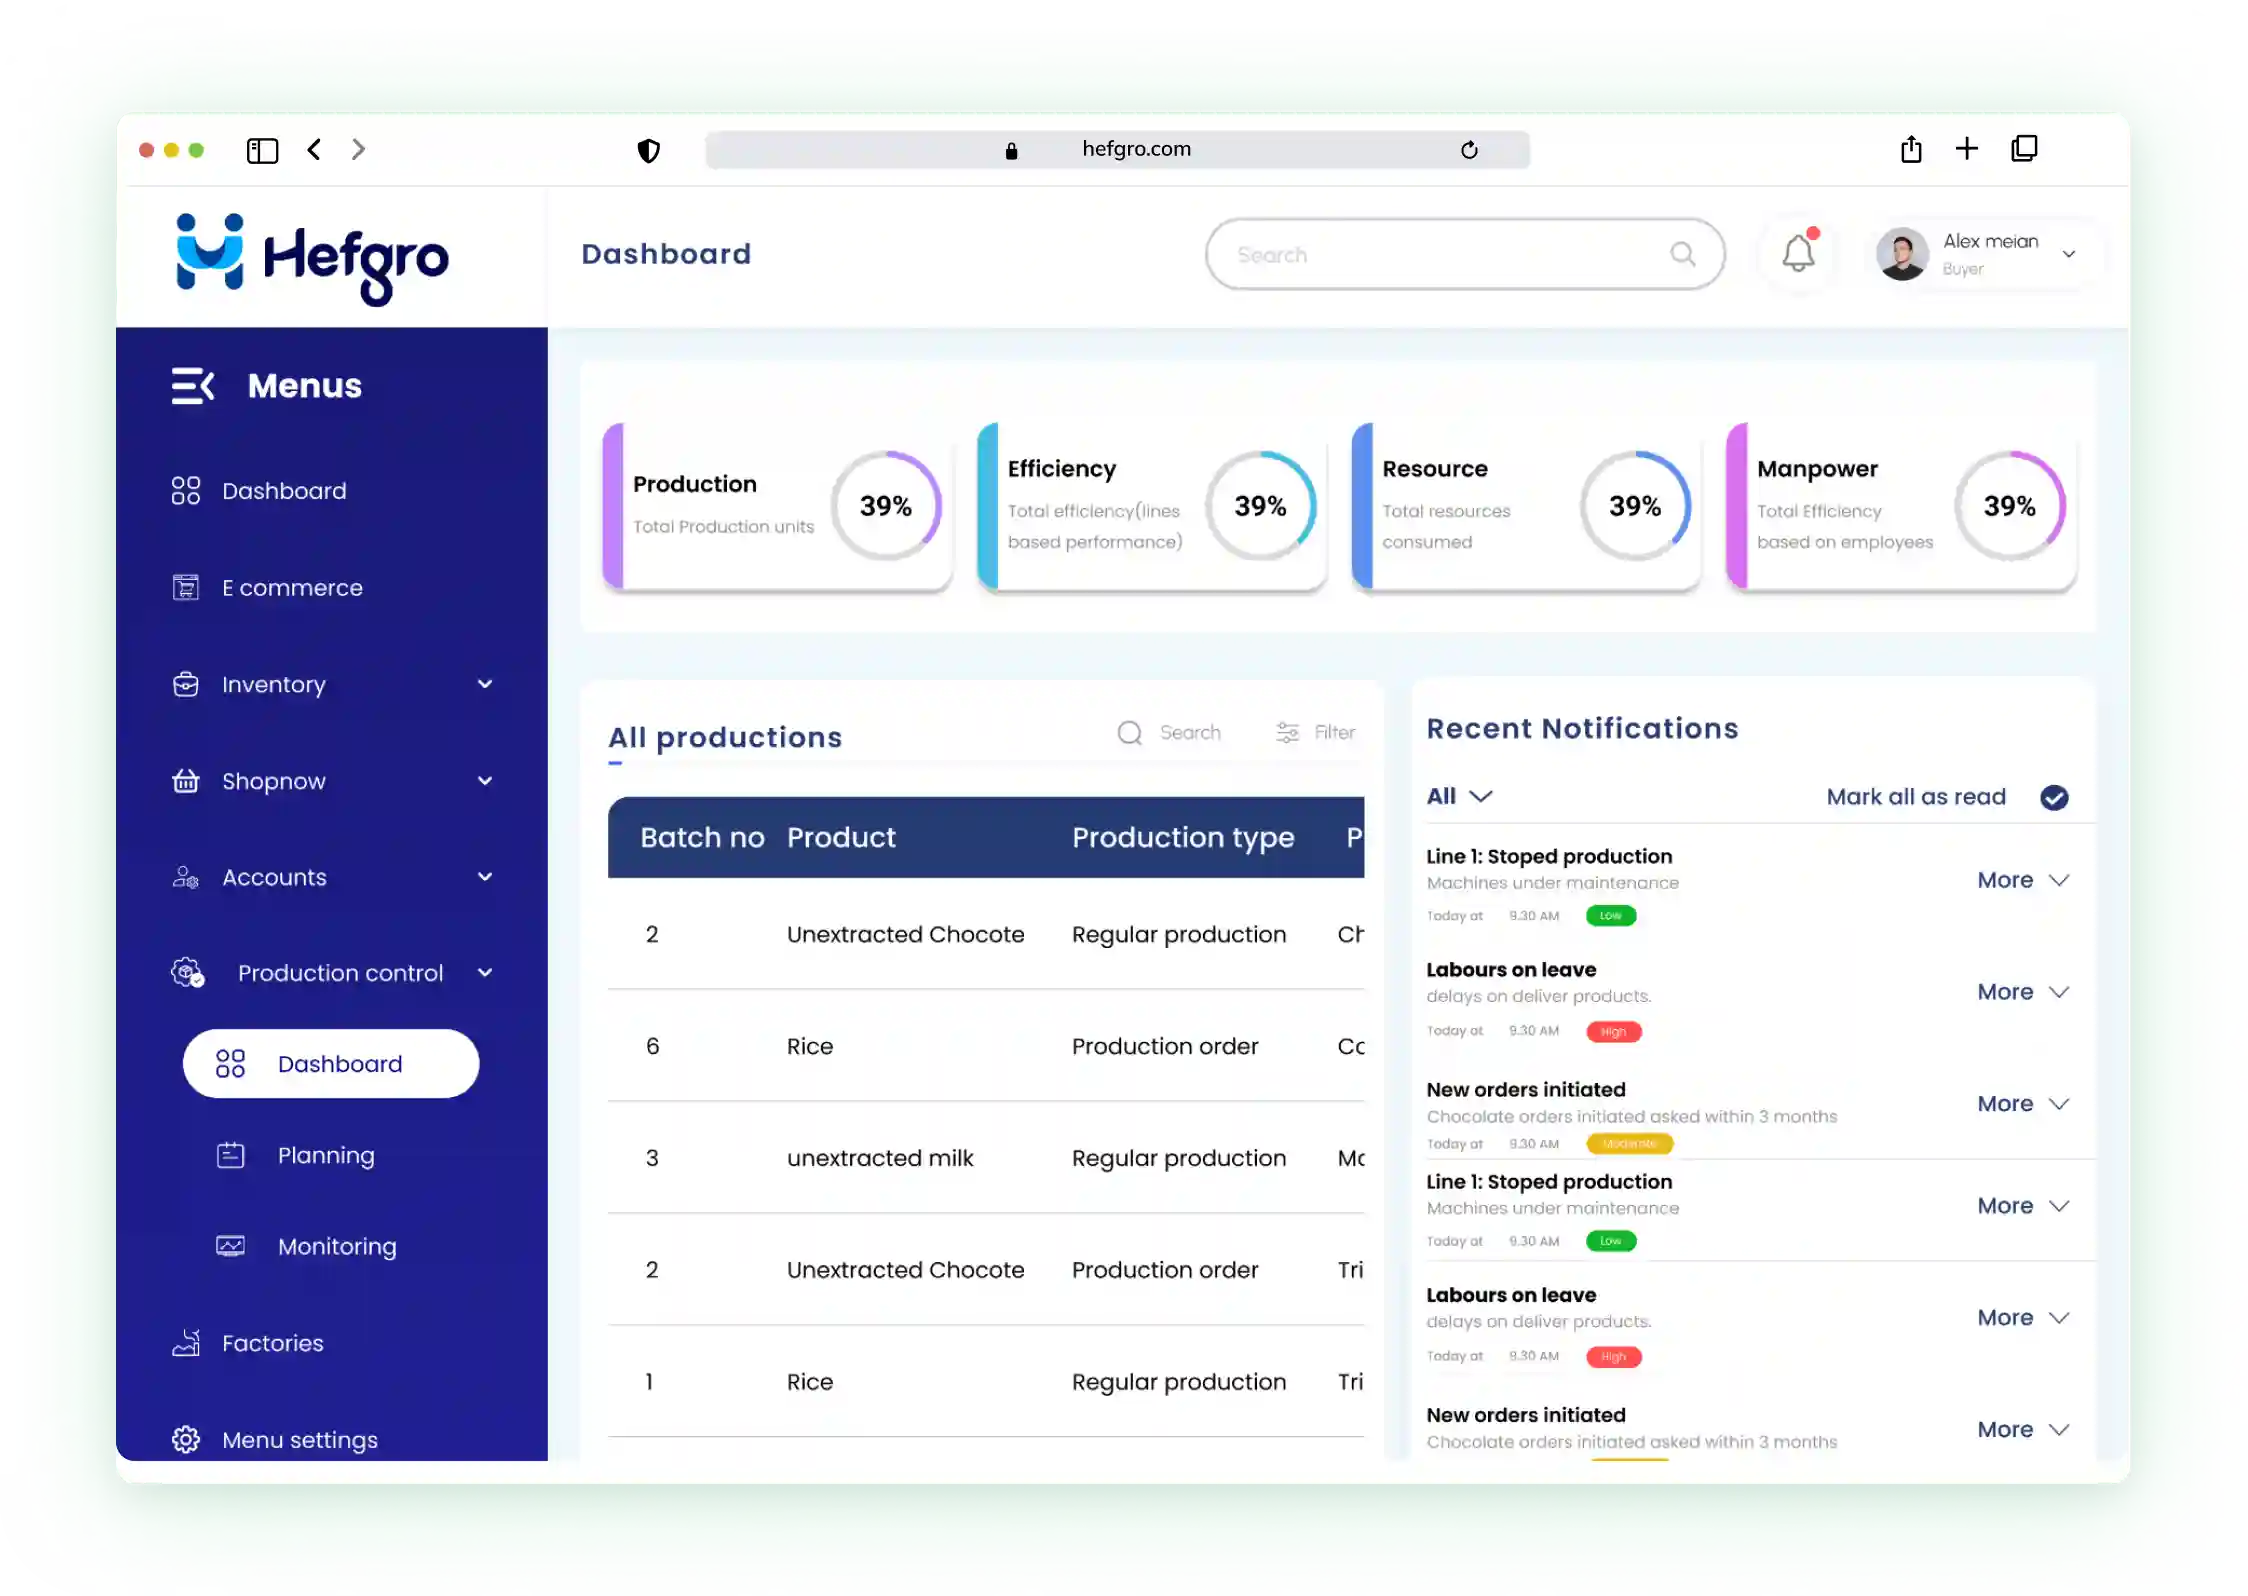
Task: Open the Monitoring submenu item
Action: pyautogui.click(x=336, y=1247)
